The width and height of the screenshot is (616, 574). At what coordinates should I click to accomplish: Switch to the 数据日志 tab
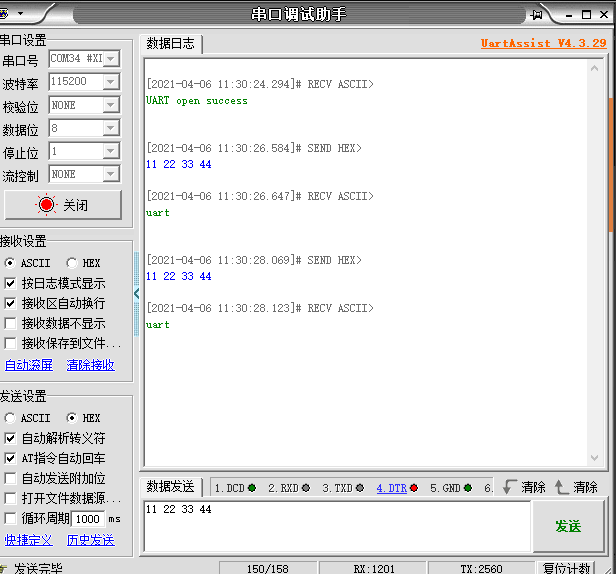tap(170, 44)
